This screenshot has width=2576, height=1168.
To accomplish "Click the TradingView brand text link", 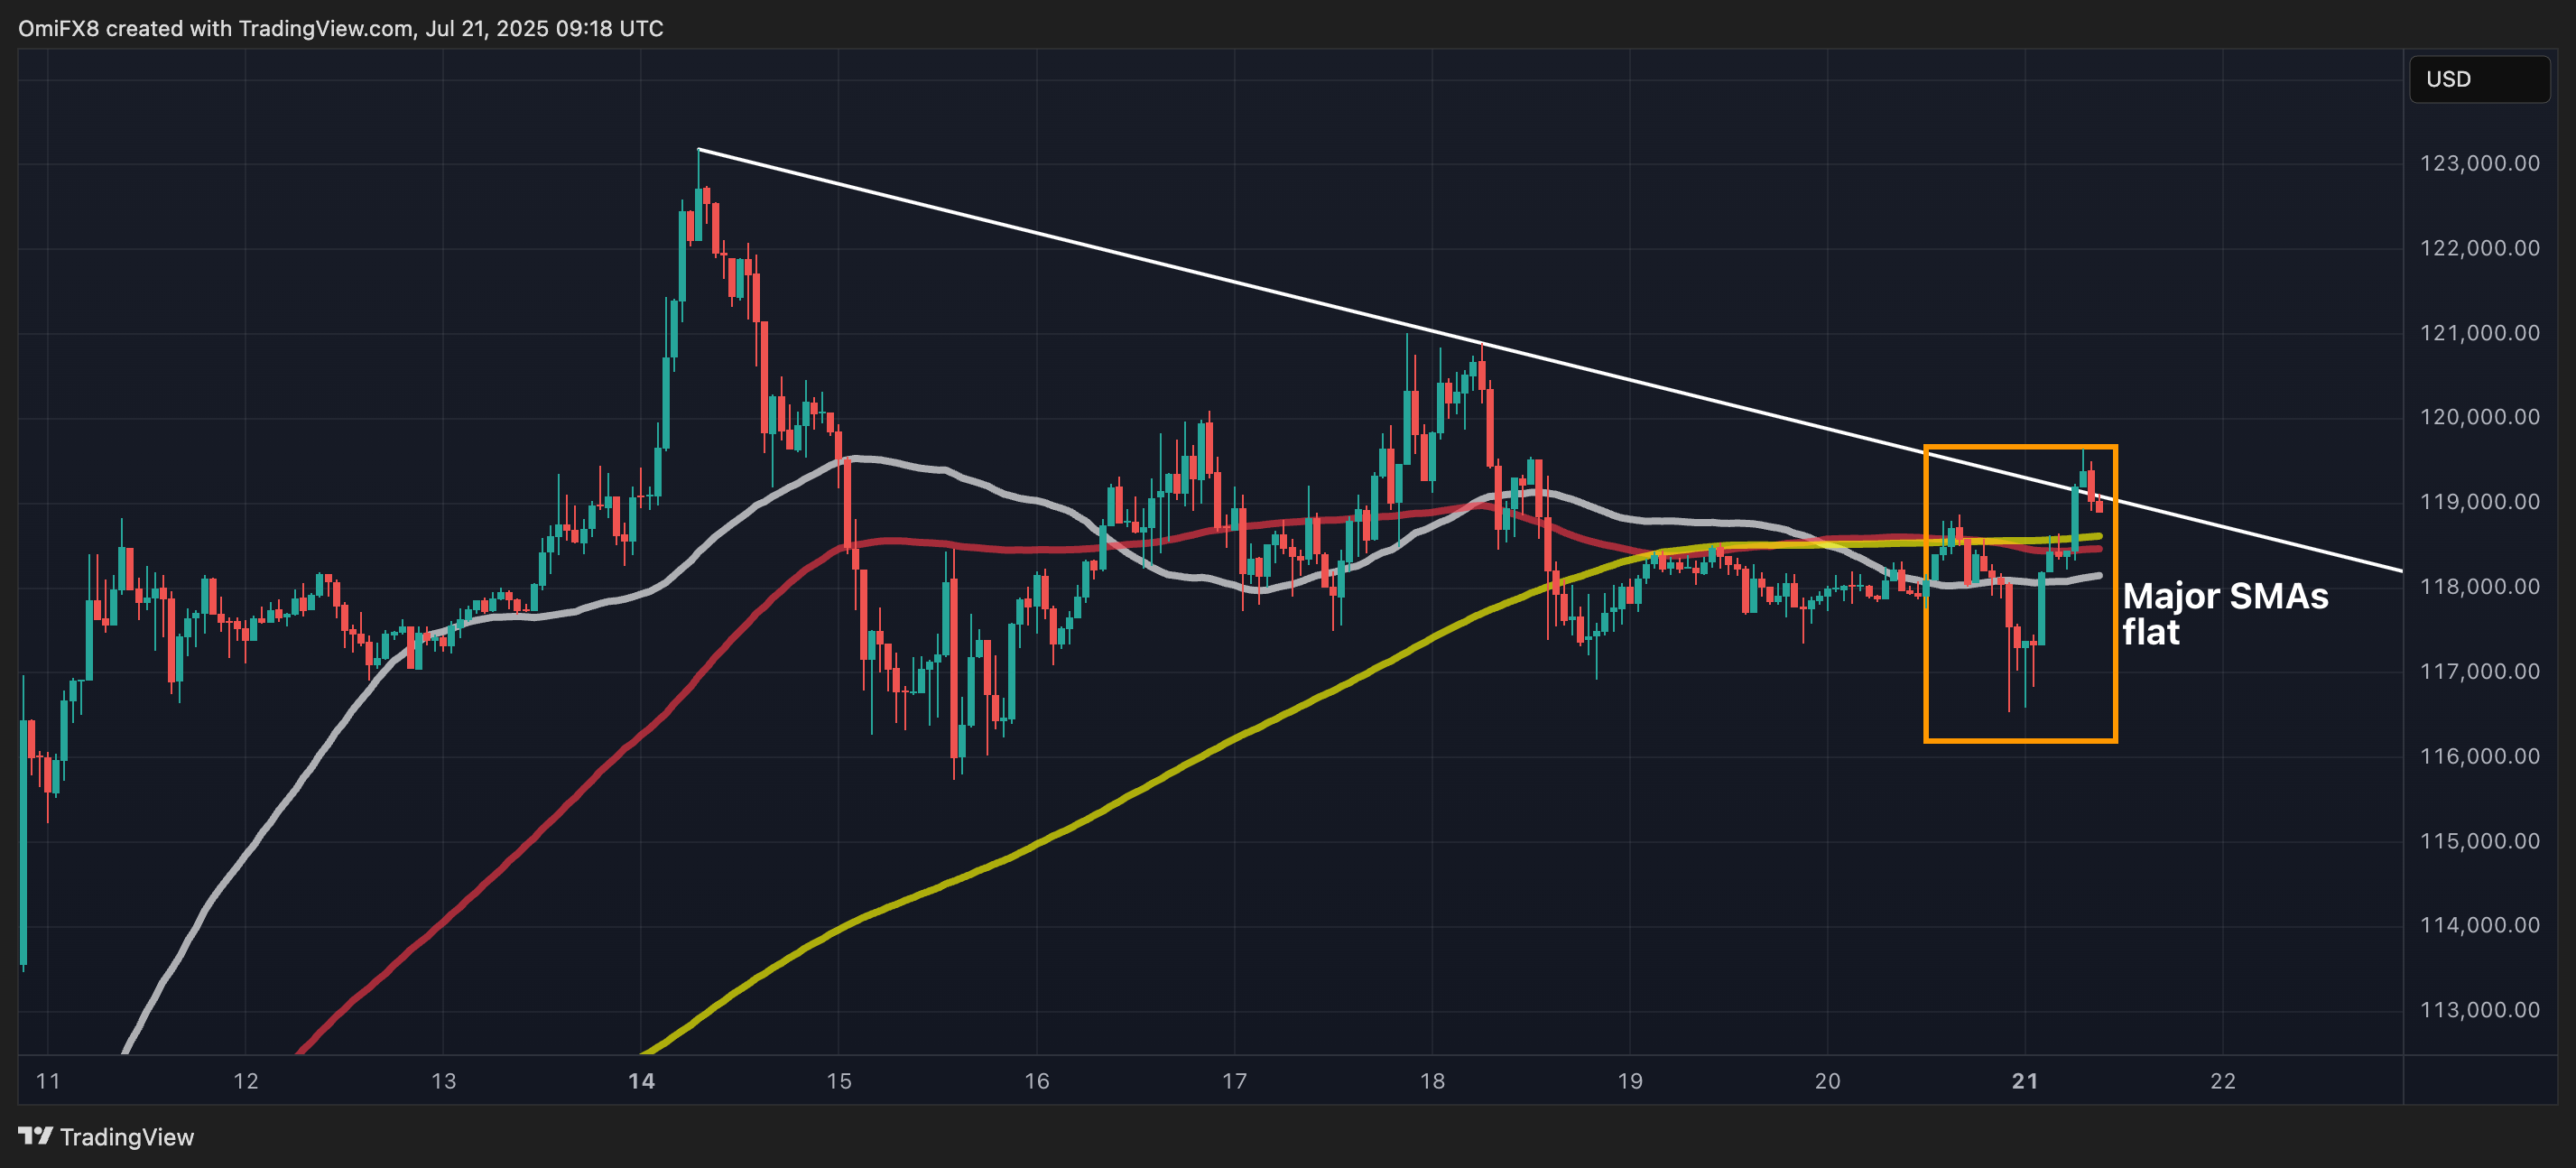I will click(x=127, y=1137).
